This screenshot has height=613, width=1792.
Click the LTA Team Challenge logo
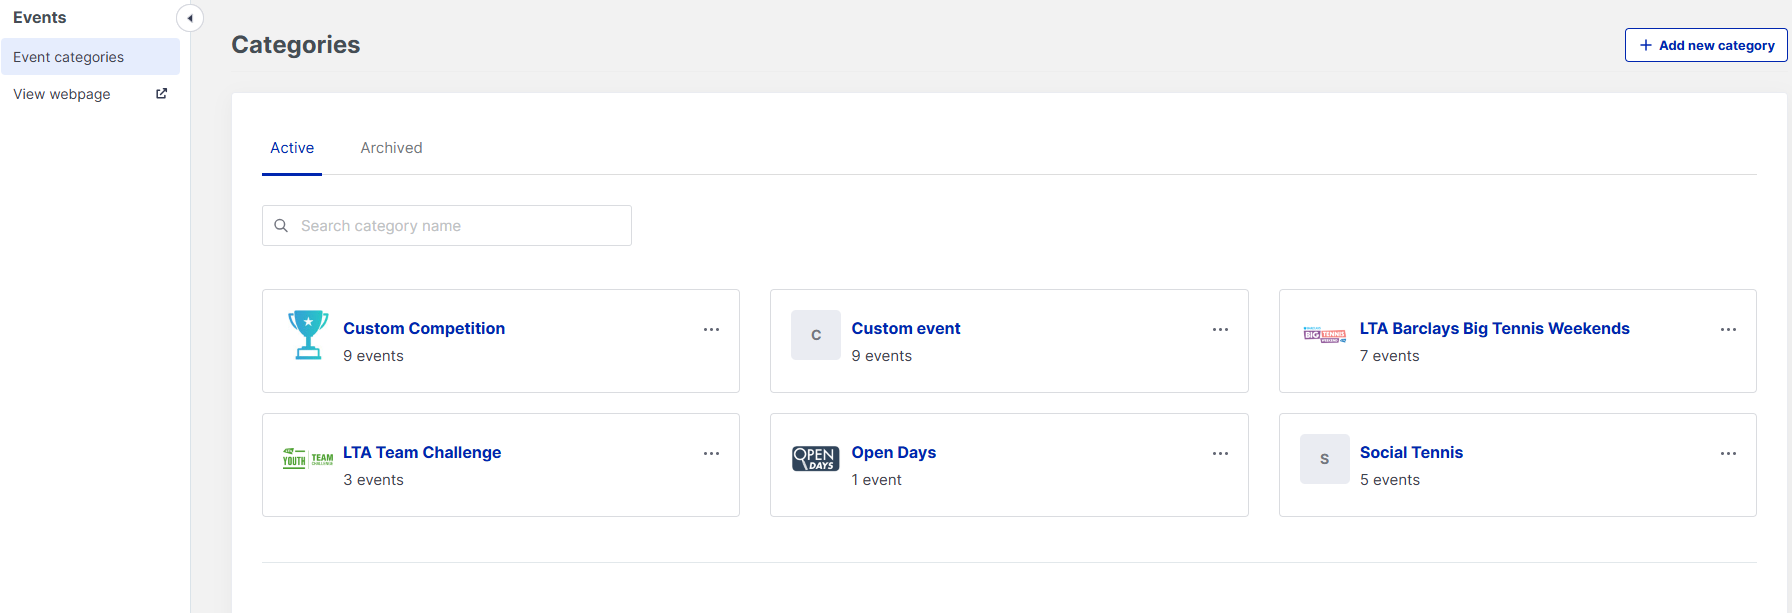click(x=308, y=459)
